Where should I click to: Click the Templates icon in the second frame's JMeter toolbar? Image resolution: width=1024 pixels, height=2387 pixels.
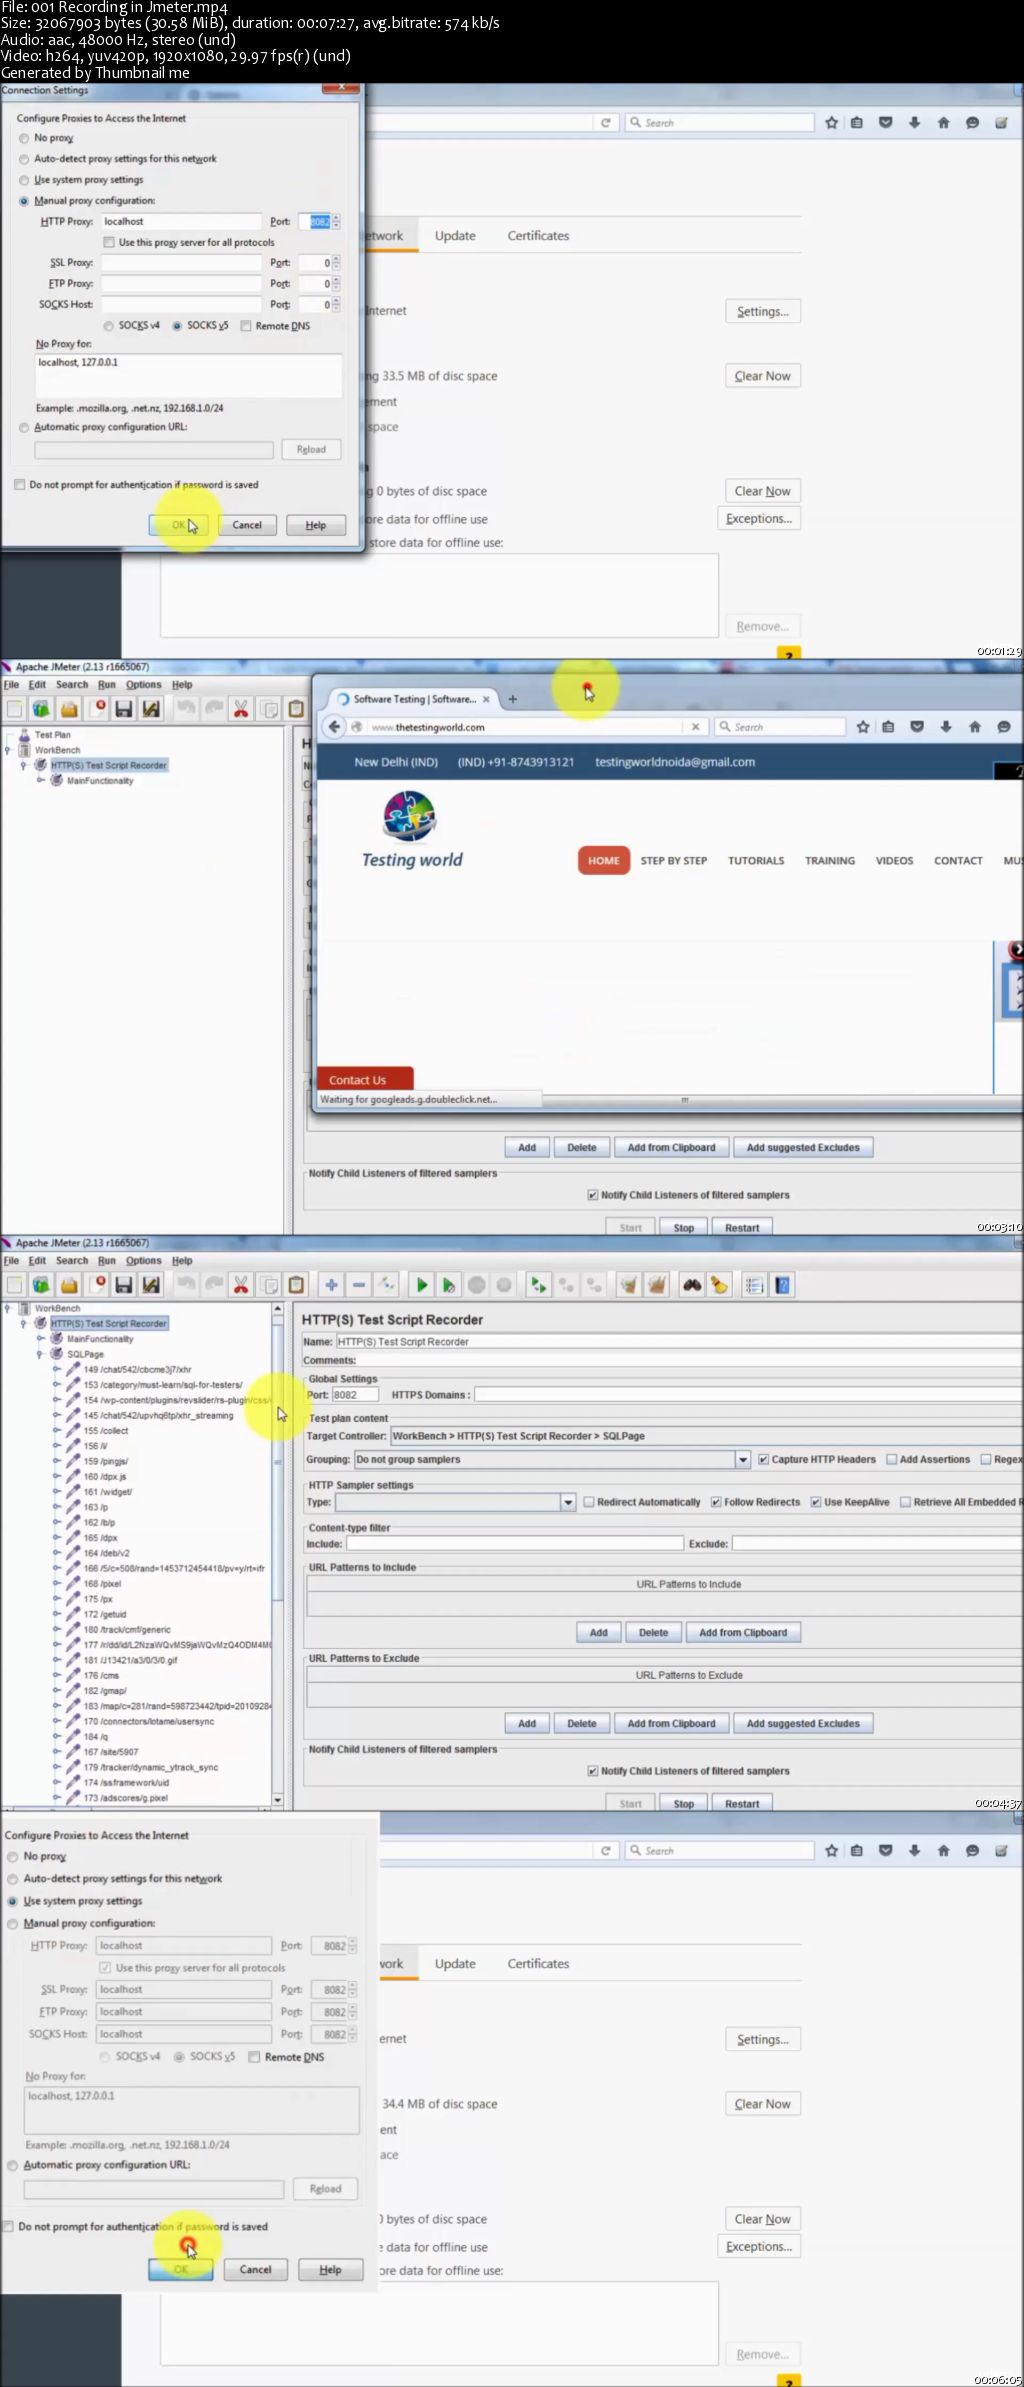click(41, 709)
